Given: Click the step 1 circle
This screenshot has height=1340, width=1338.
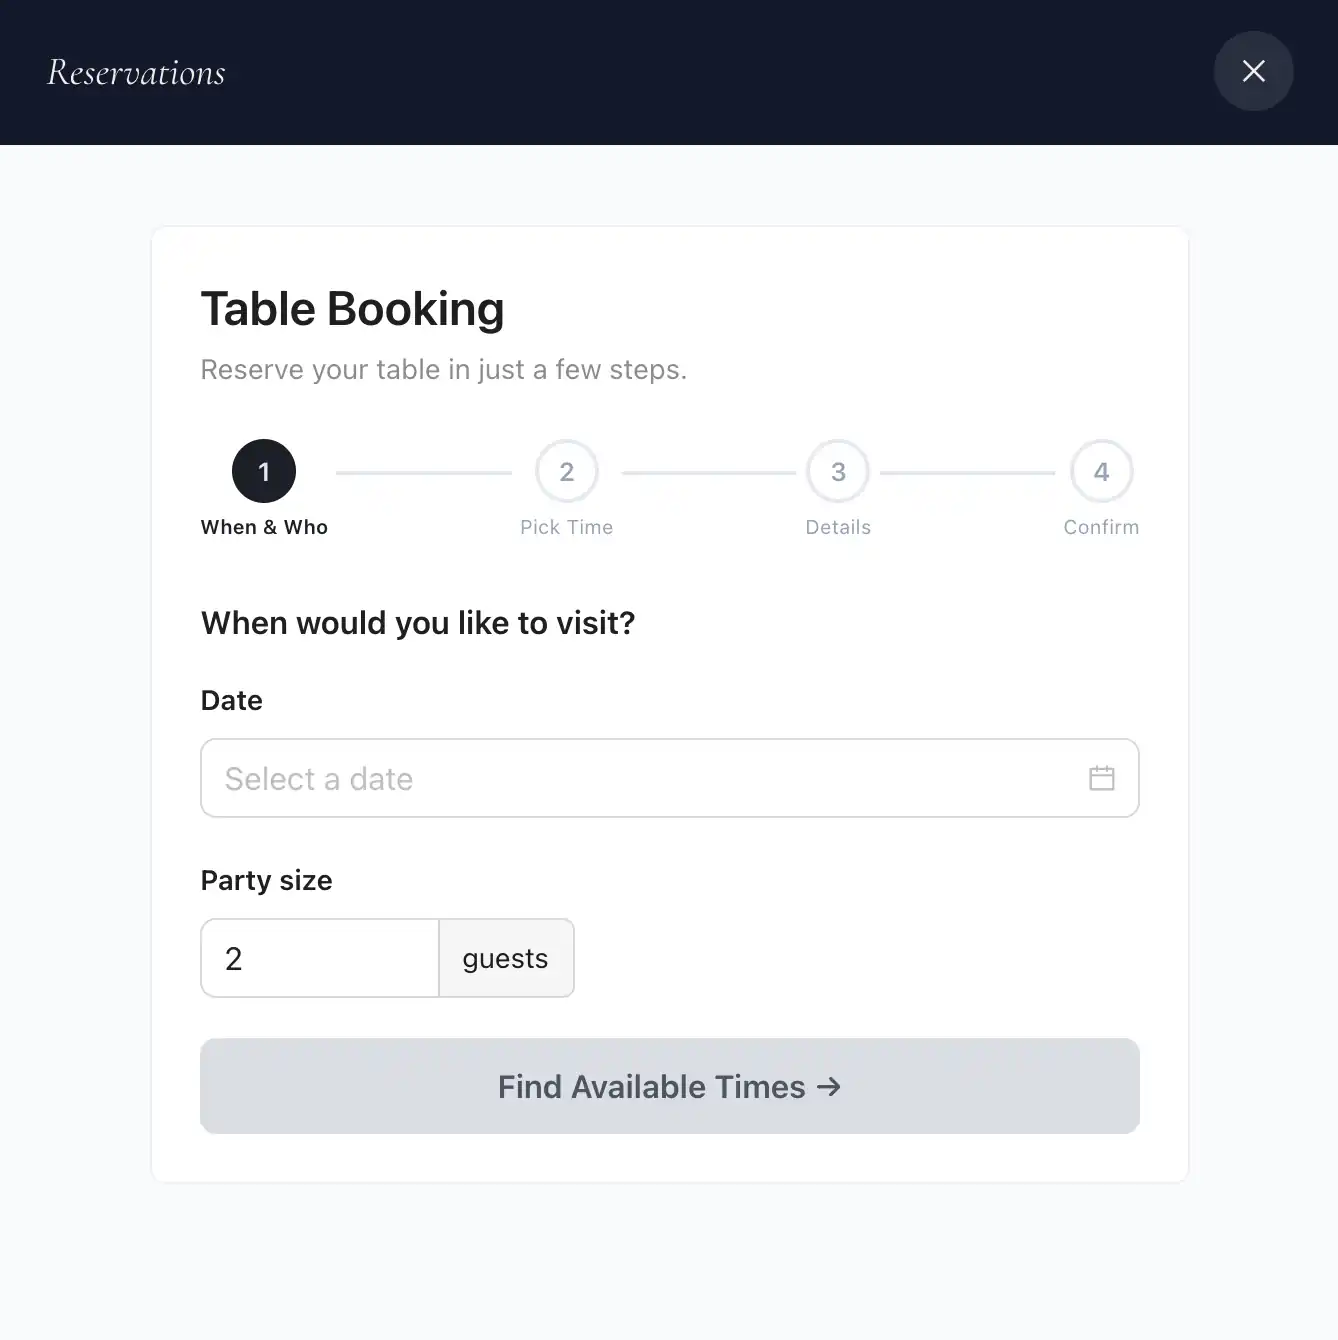Looking at the screenshot, I should tap(264, 471).
